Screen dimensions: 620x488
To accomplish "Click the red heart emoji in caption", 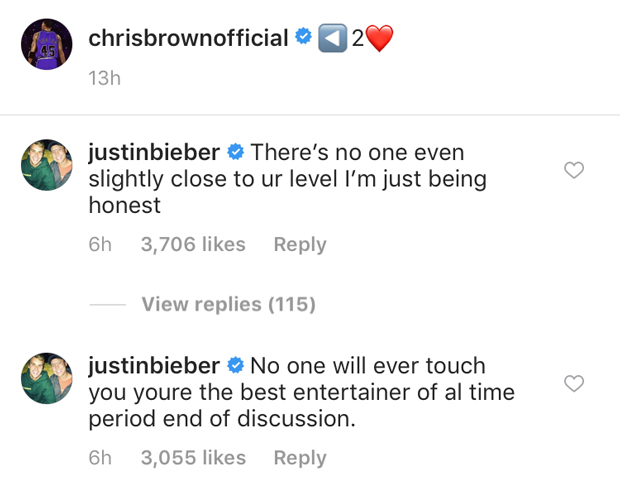I will coord(379,38).
